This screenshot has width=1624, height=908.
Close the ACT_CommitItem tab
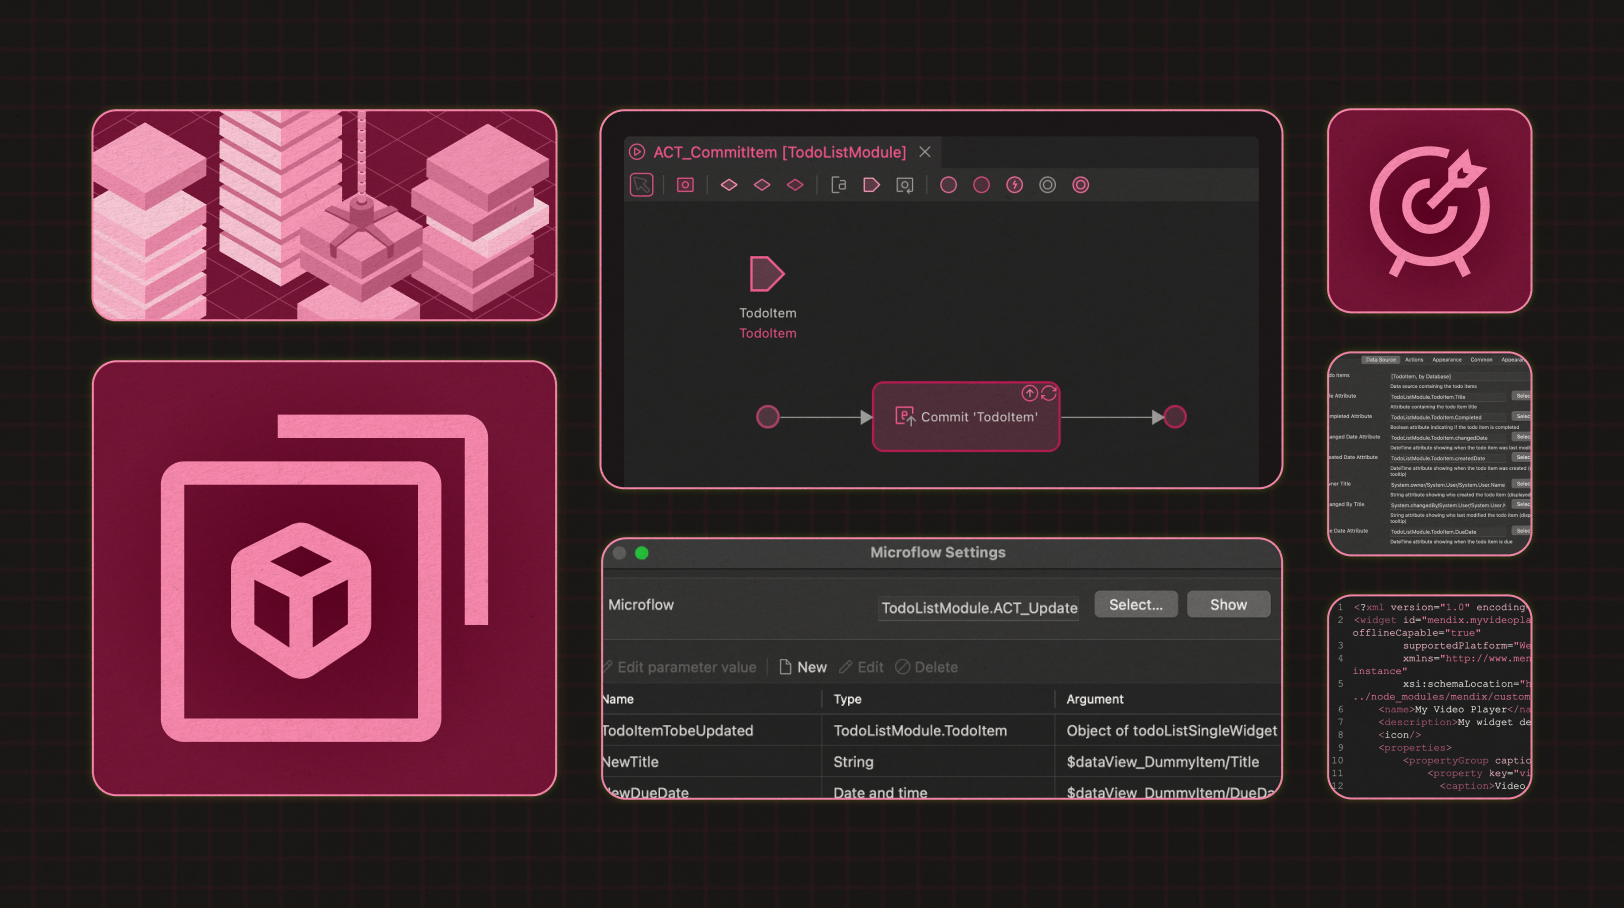coord(925,152)
